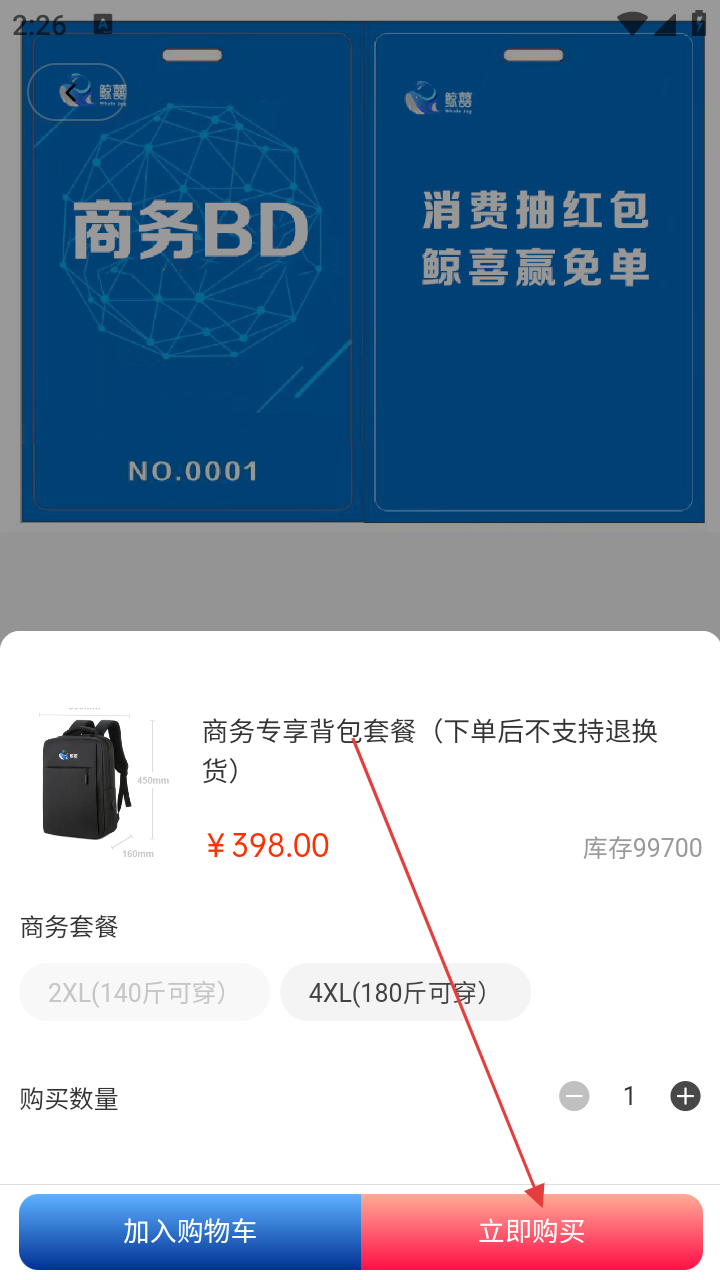Open the backpack product thumbnail

96,777
